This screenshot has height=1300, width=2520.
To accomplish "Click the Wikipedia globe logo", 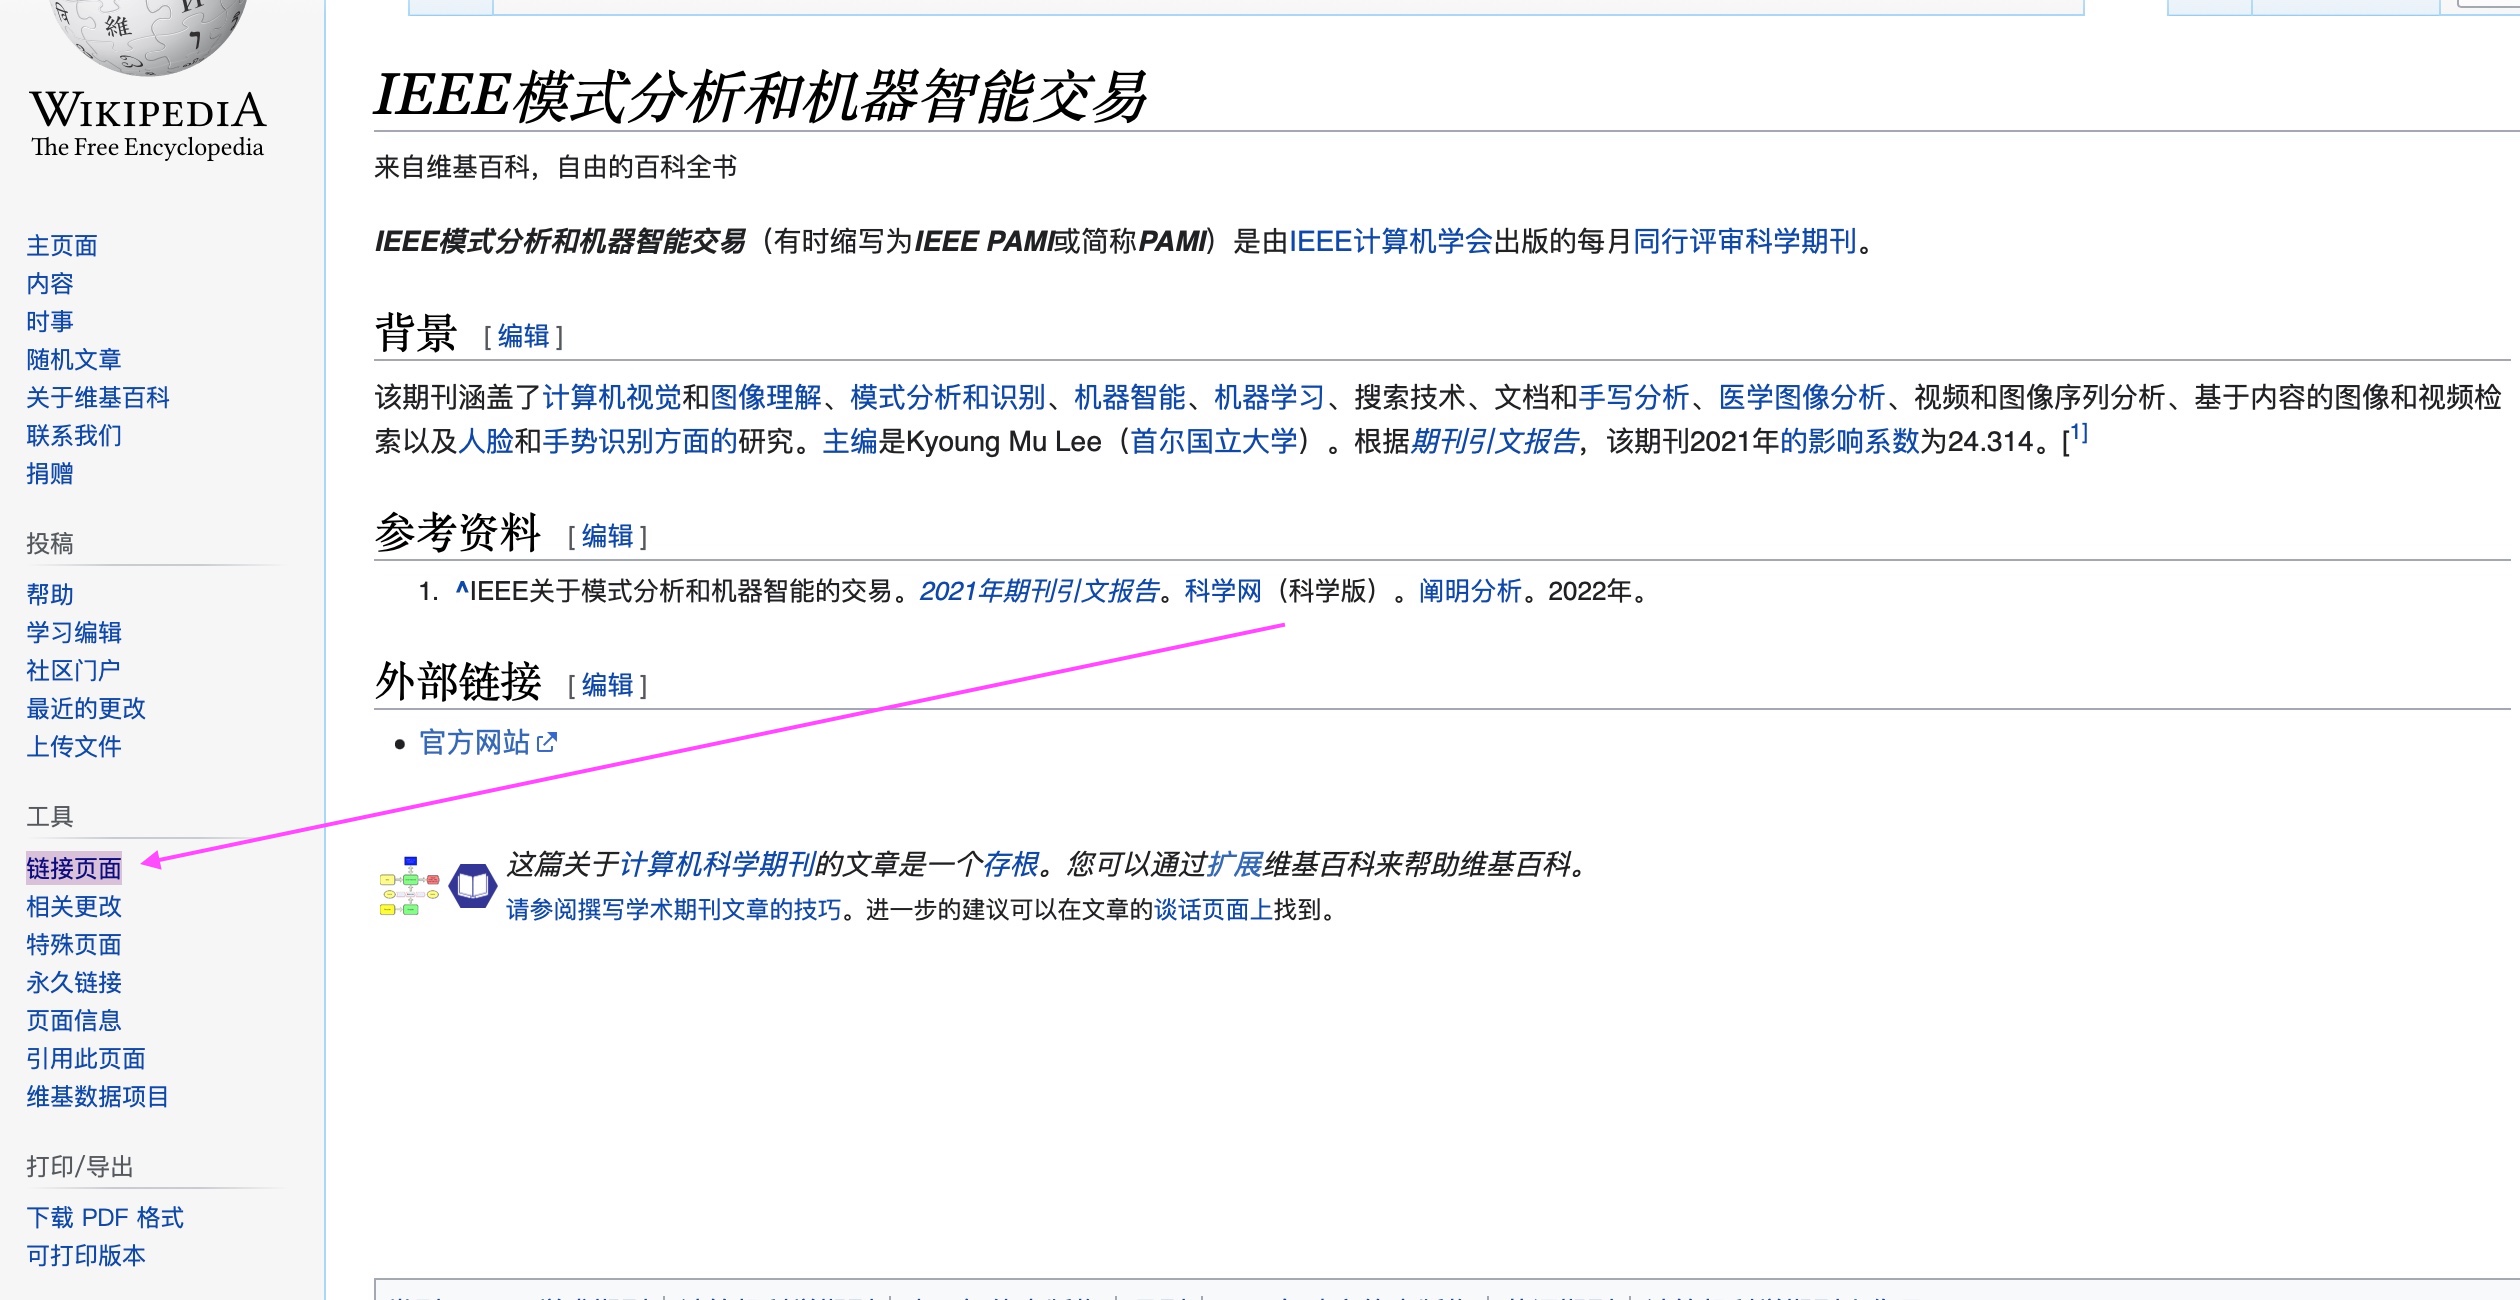I will (x=148, y=35).
